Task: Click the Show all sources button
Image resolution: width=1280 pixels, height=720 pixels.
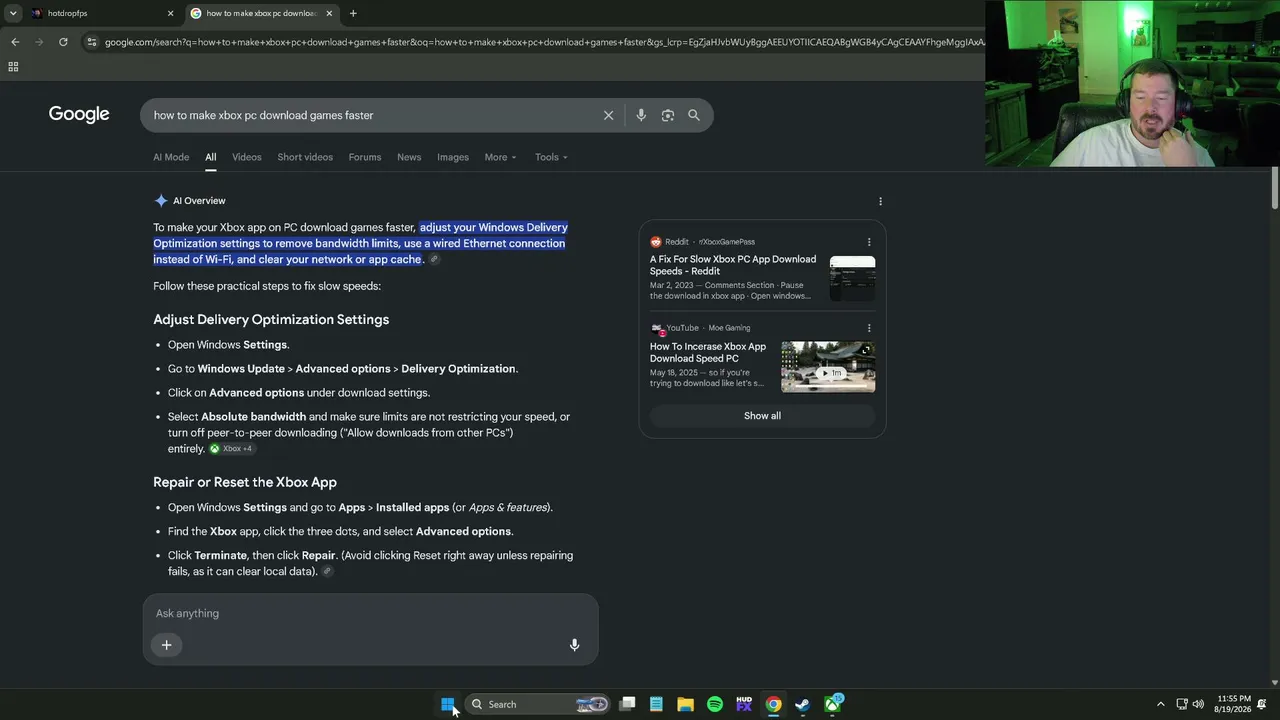Action: [762, 416]
